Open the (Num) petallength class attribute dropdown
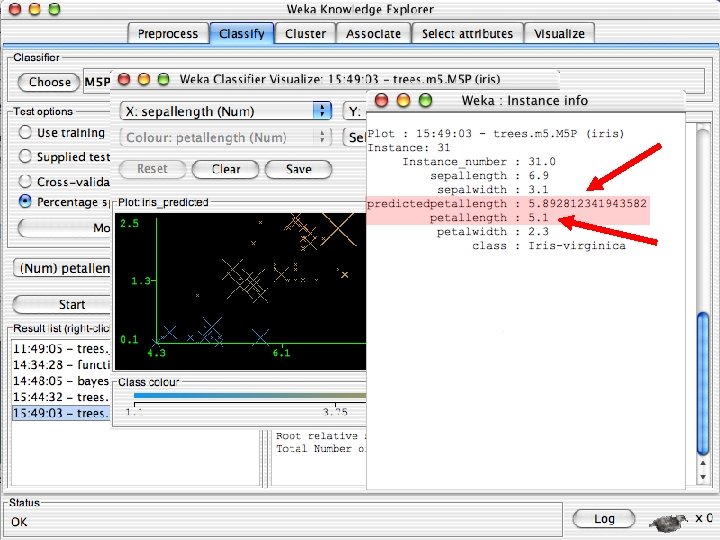Screen dimensions: 720x540 click(x=63, y=268)
